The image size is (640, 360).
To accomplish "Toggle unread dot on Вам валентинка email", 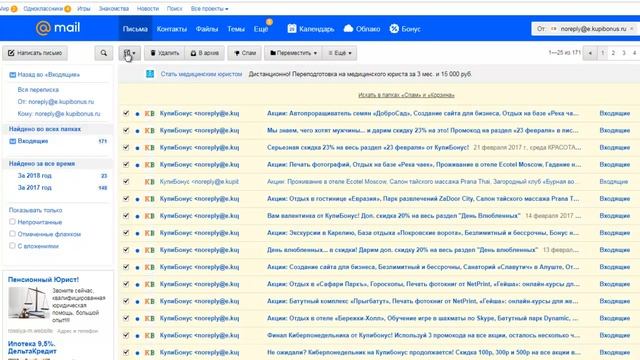I will click(138, 216).
